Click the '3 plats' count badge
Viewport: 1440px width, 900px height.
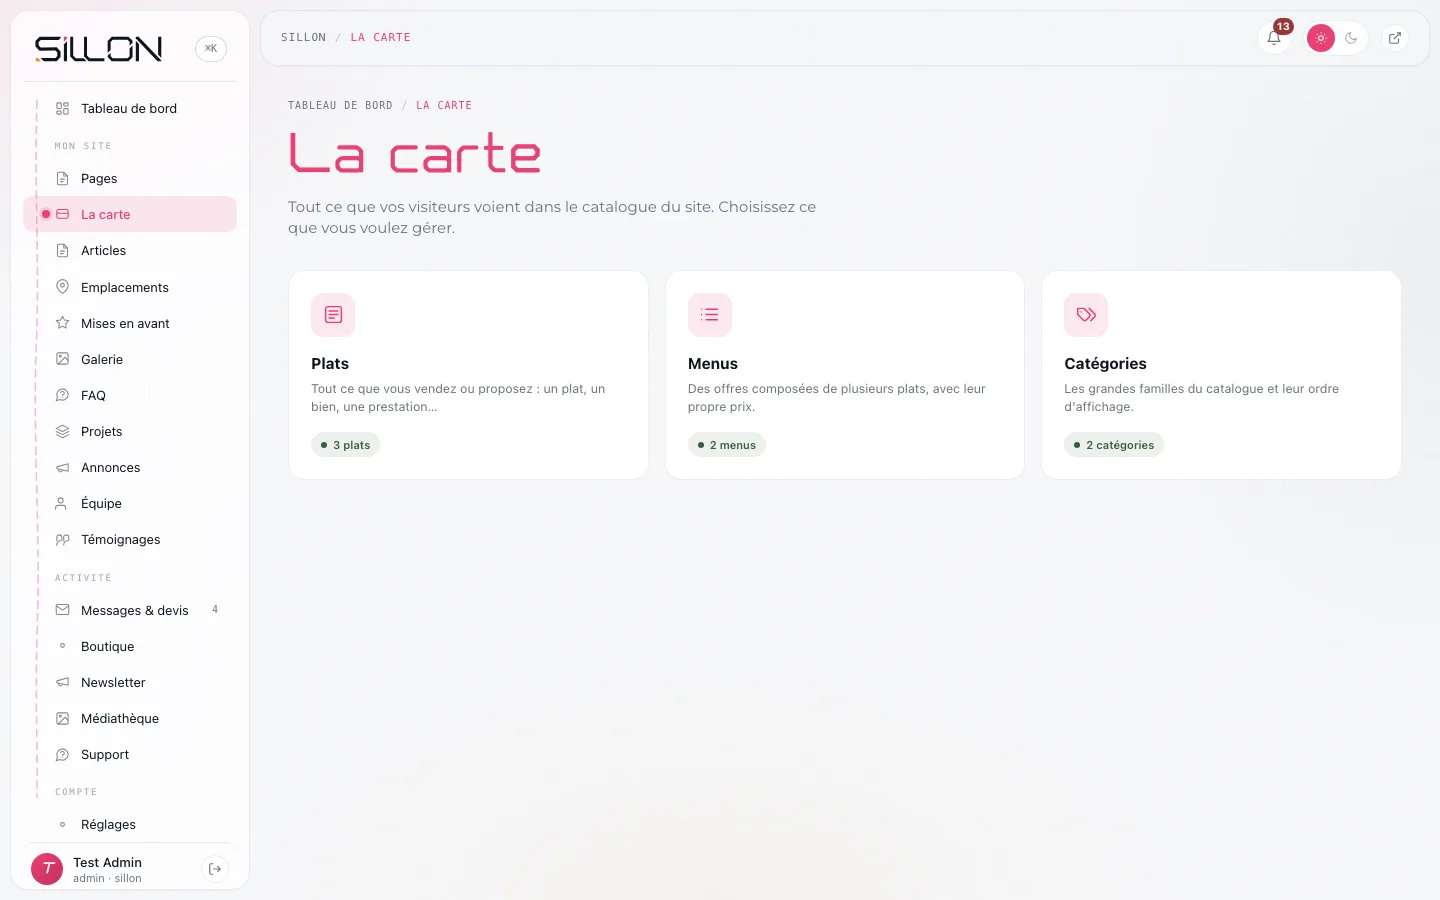345,445
